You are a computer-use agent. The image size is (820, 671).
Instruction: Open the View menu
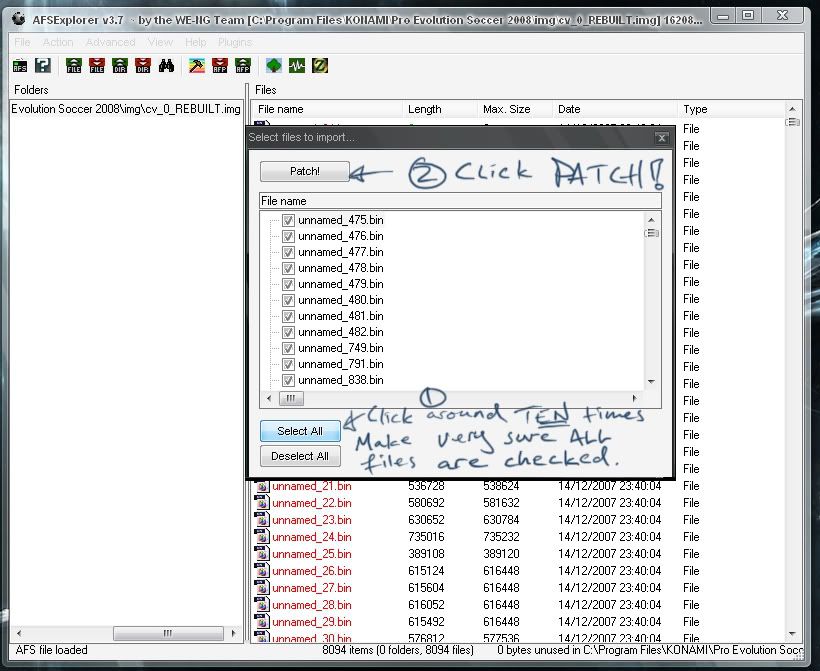tap(160, 42)
